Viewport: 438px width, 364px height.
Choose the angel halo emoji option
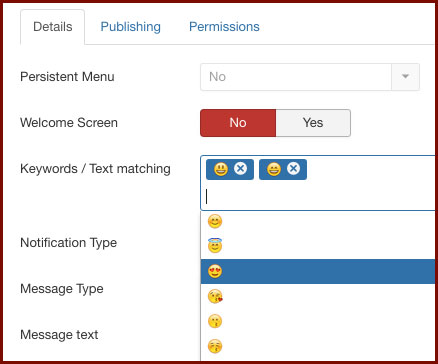point(318,246)
